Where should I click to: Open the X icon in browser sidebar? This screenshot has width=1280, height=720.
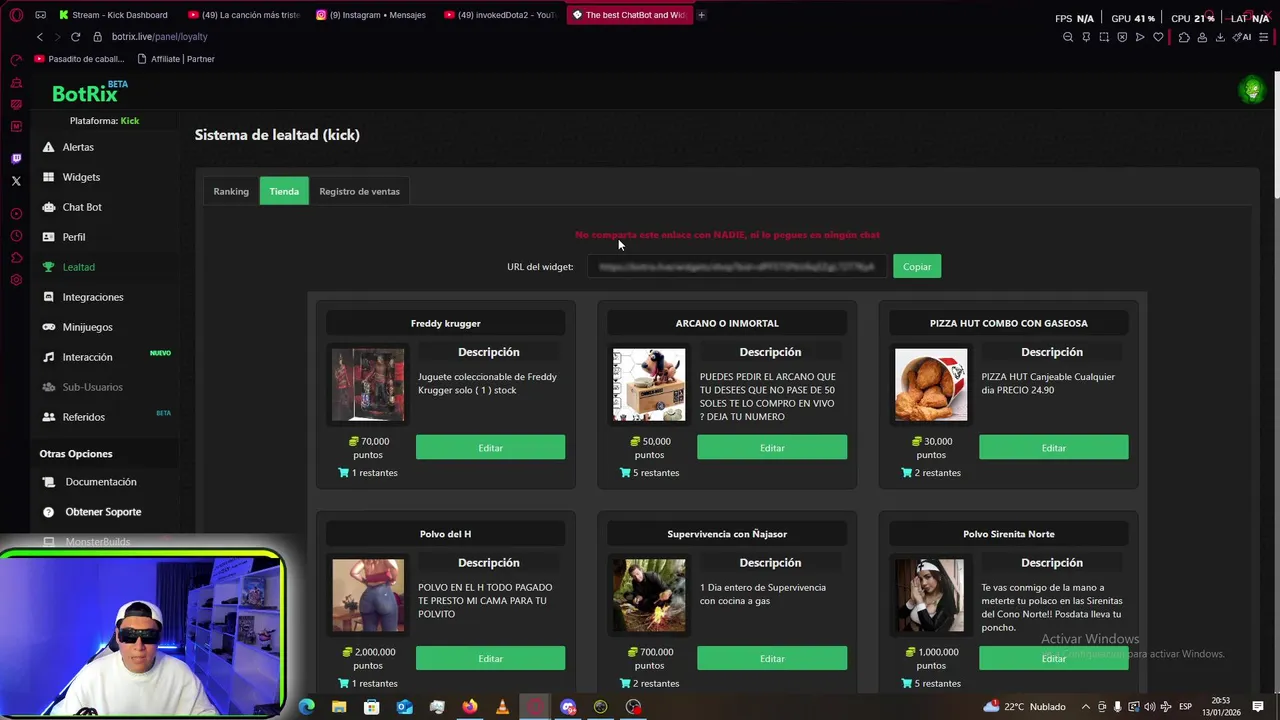click(16, 181)
